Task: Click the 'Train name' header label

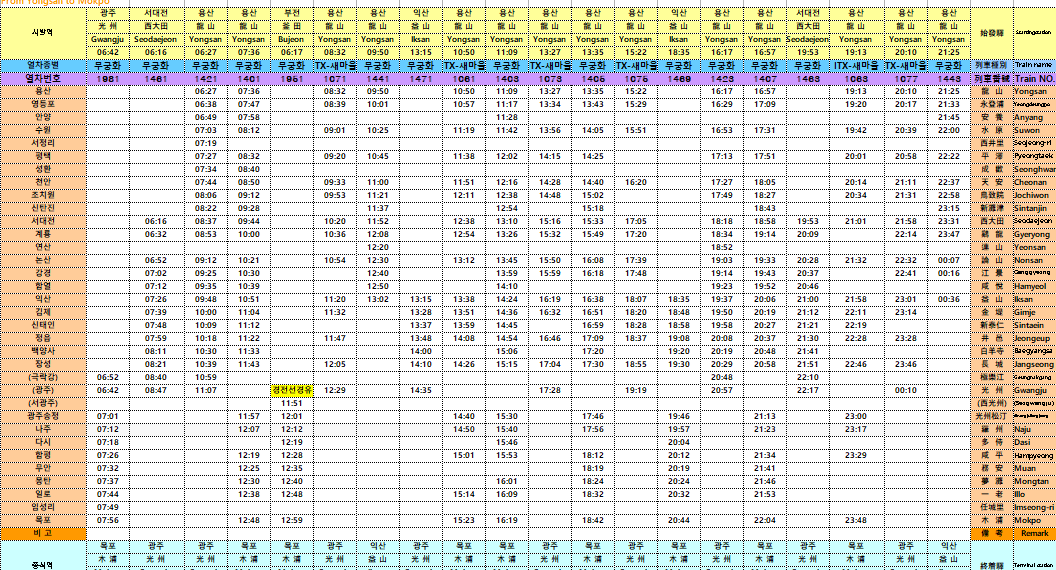Action: tap(1033, 65)
